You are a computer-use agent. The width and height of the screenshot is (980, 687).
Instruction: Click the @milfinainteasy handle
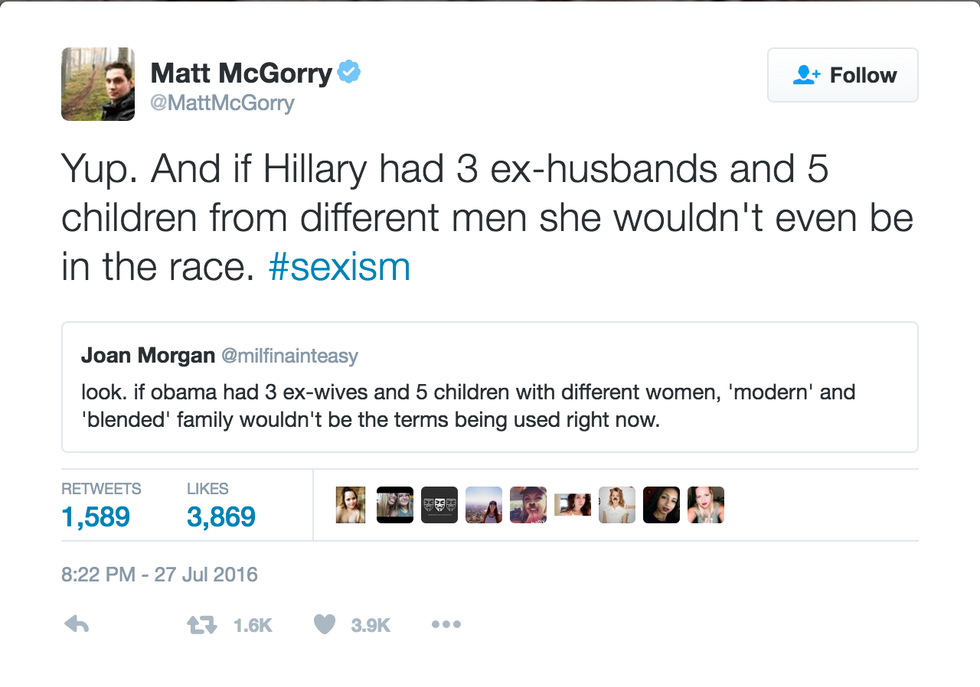(x=289, y=356)
